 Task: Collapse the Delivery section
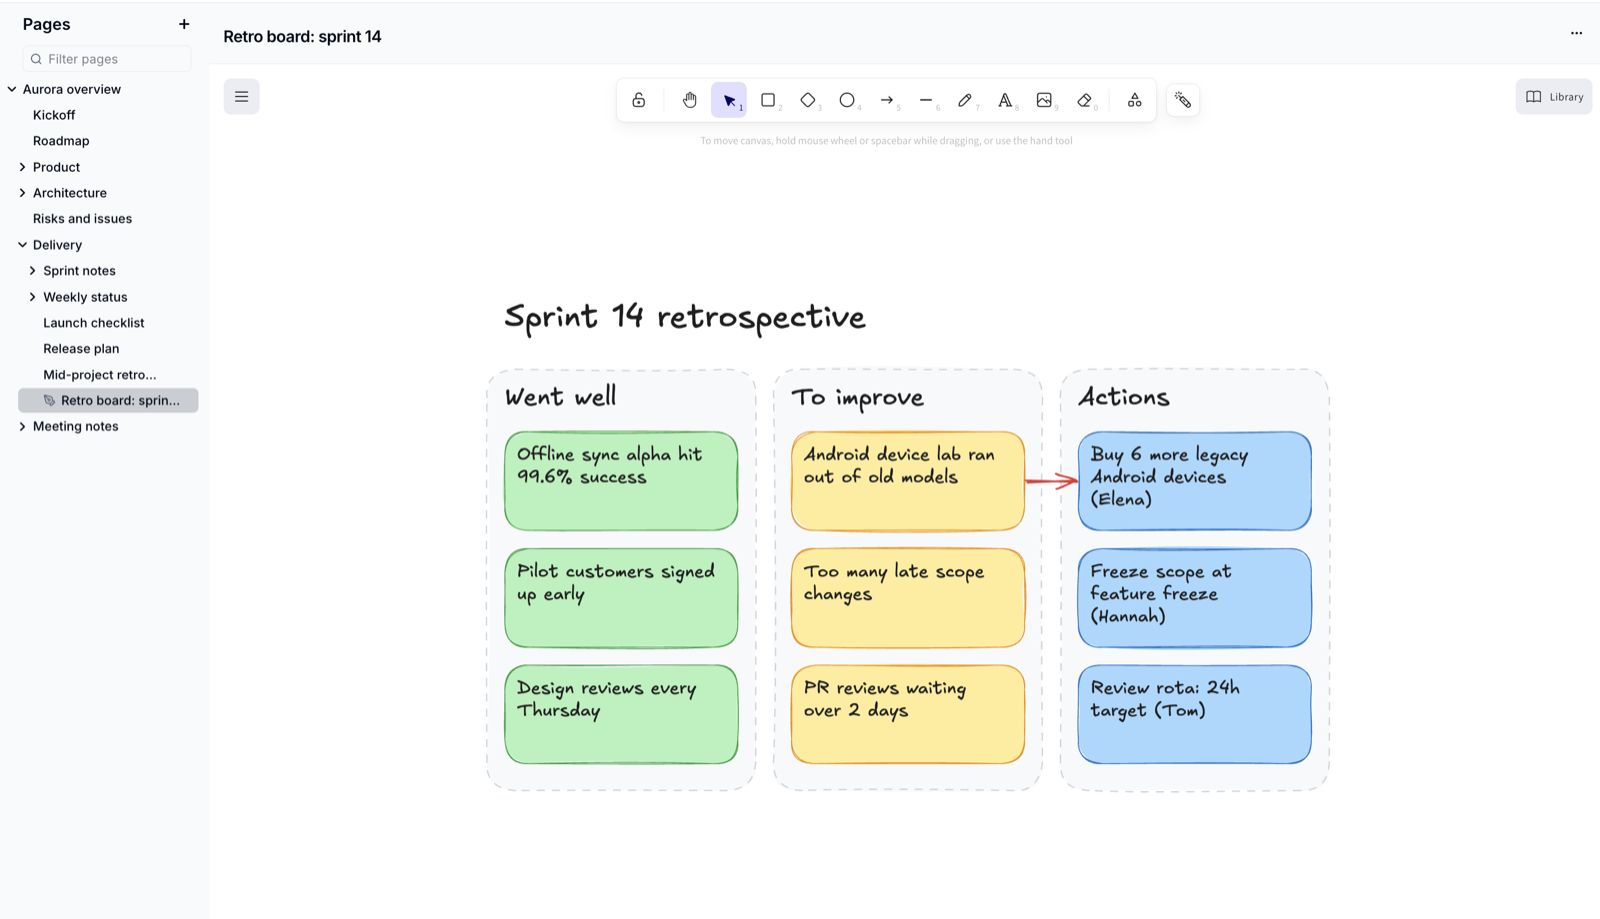click(x=23, y=245)
